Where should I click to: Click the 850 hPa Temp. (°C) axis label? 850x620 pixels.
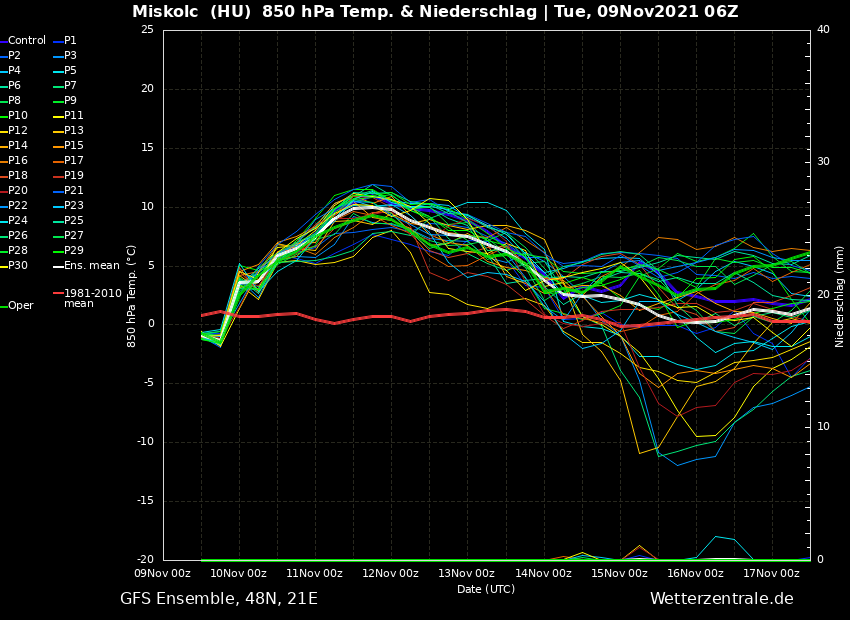132,296
